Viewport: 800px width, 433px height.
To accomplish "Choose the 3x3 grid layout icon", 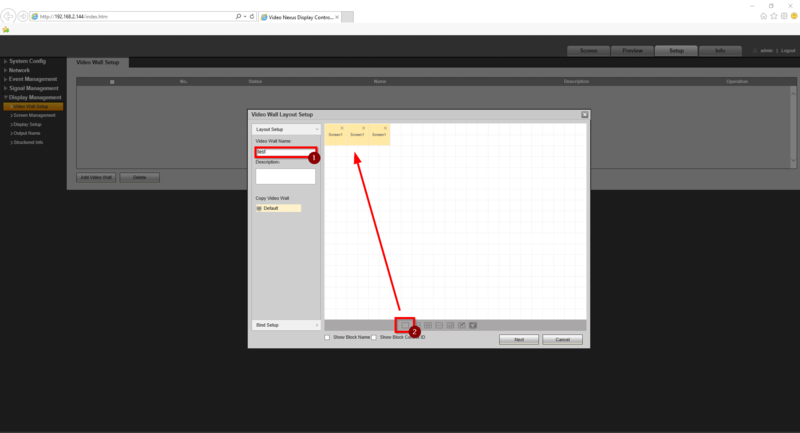I will coord(428,325).
